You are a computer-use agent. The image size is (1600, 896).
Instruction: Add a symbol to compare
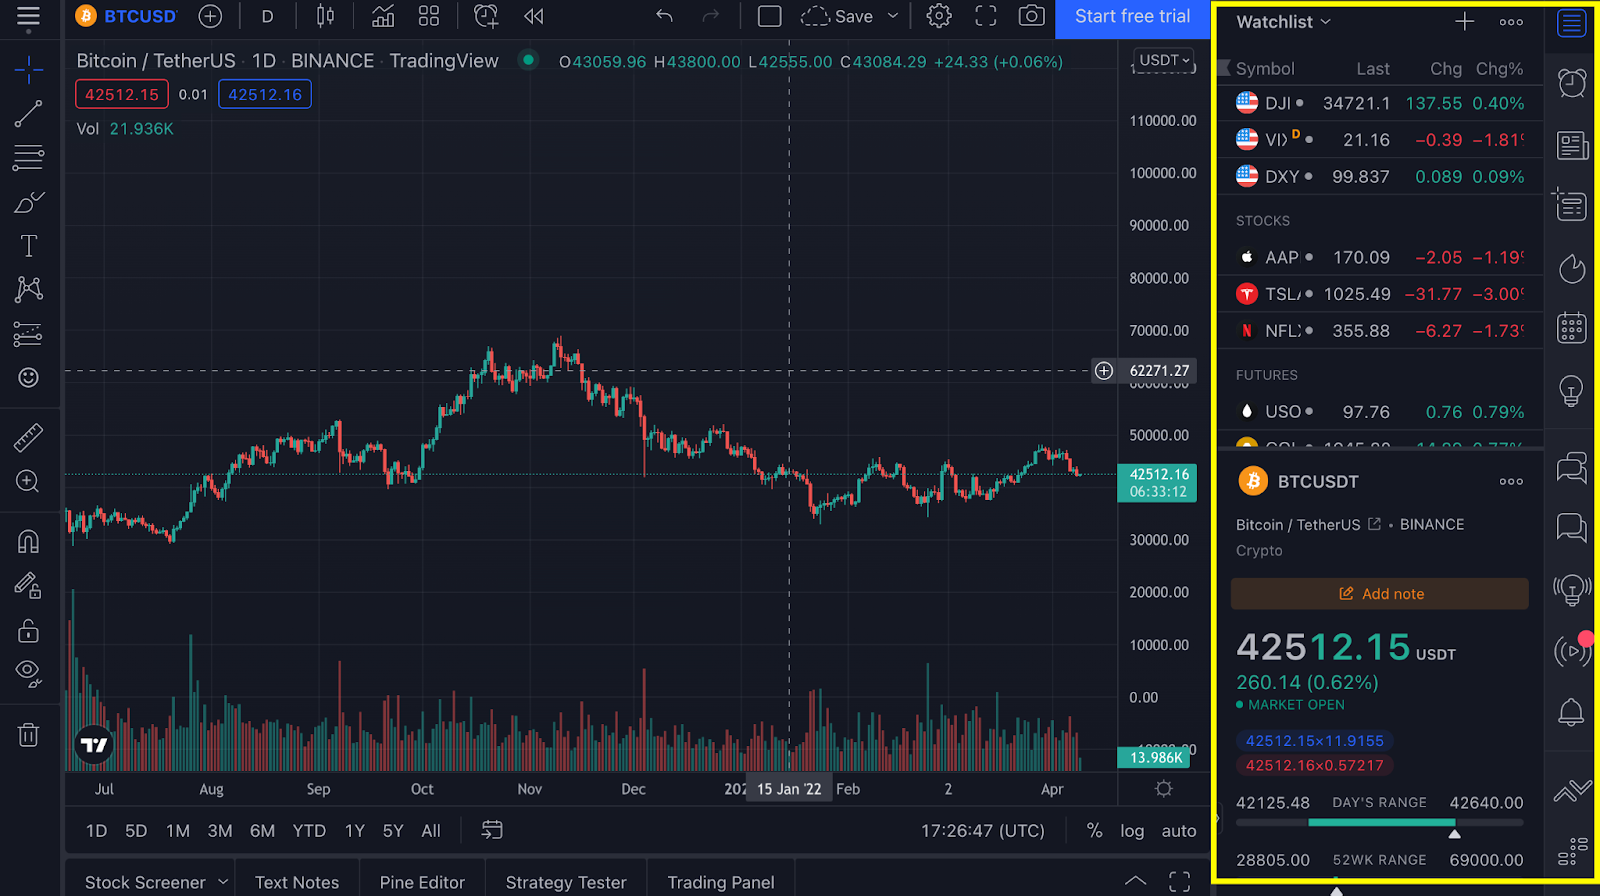(210, 16)
